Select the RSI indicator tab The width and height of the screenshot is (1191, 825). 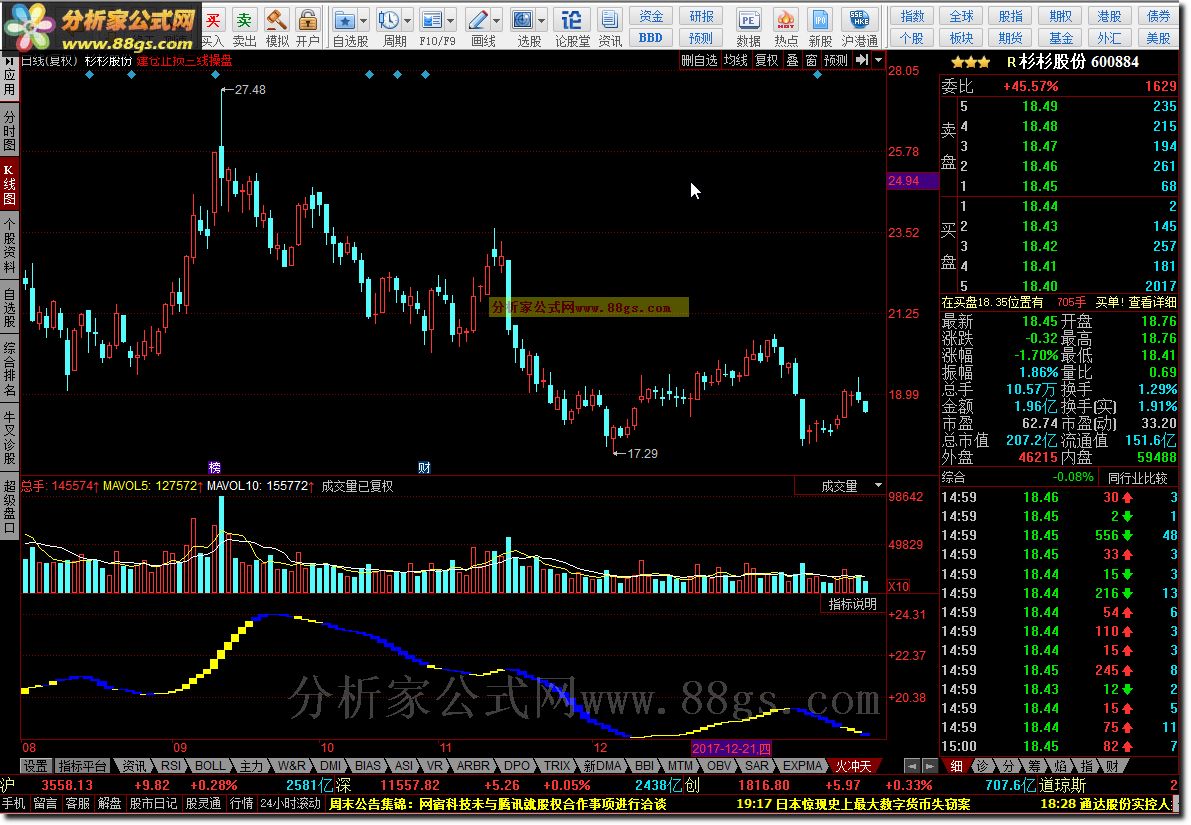pos(171,767)
